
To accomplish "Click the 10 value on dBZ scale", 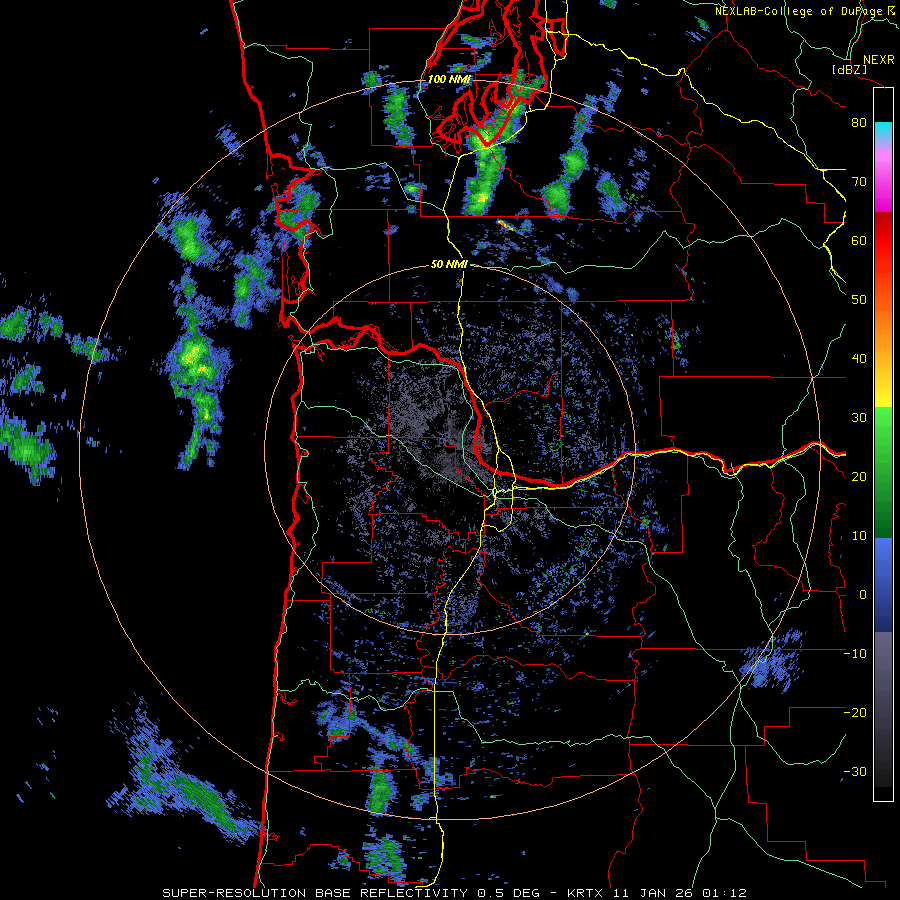I will click(x=859, y=536).
